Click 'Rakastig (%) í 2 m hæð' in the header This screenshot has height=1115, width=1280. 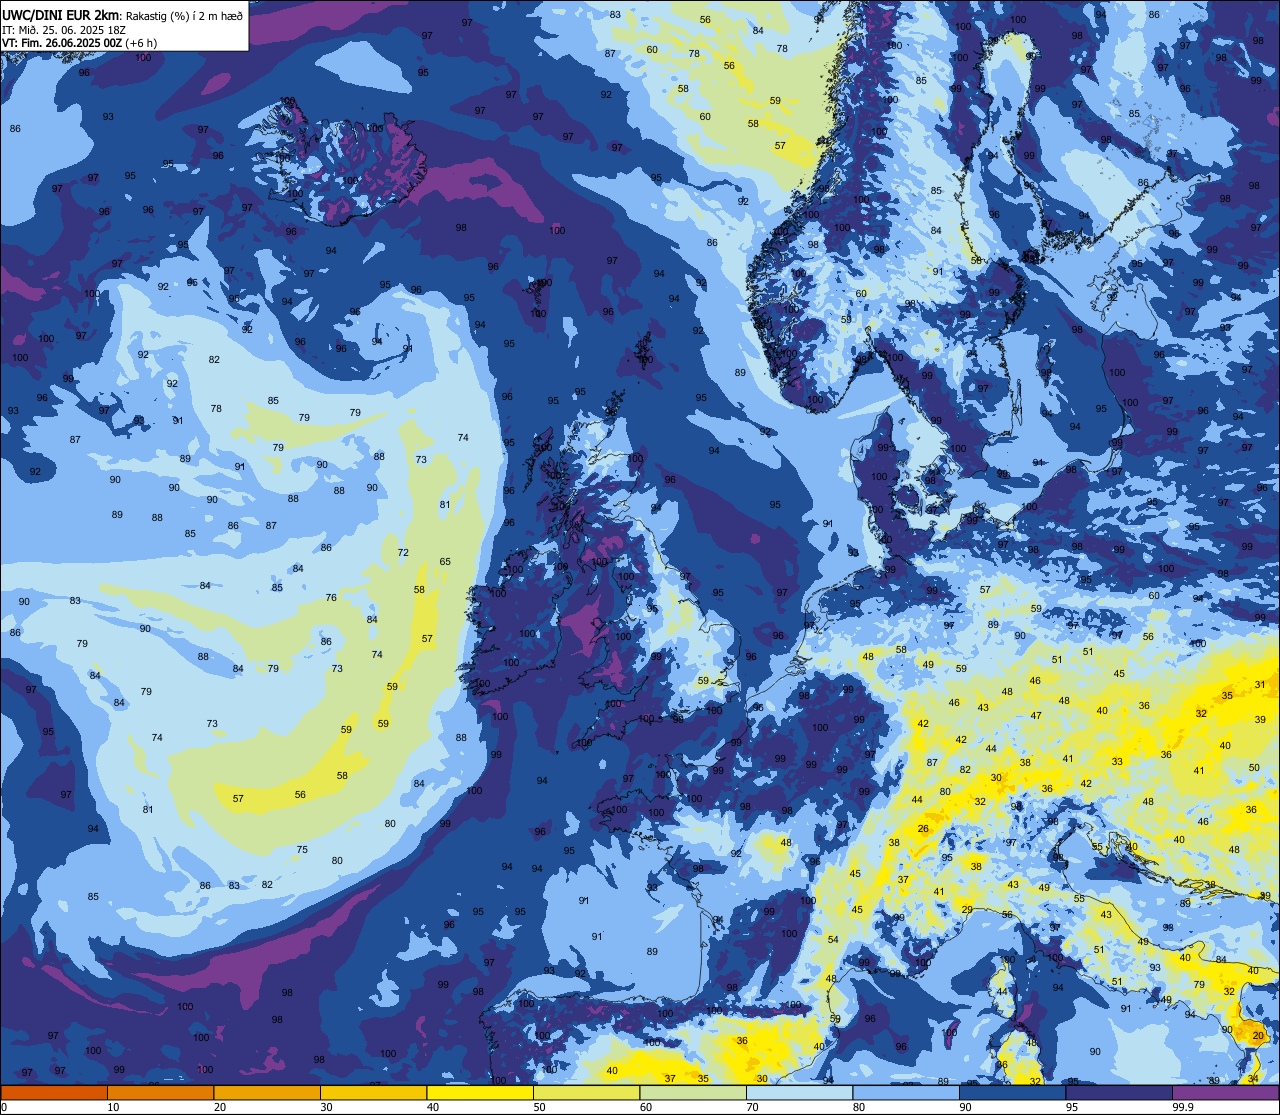pos(183,15)
